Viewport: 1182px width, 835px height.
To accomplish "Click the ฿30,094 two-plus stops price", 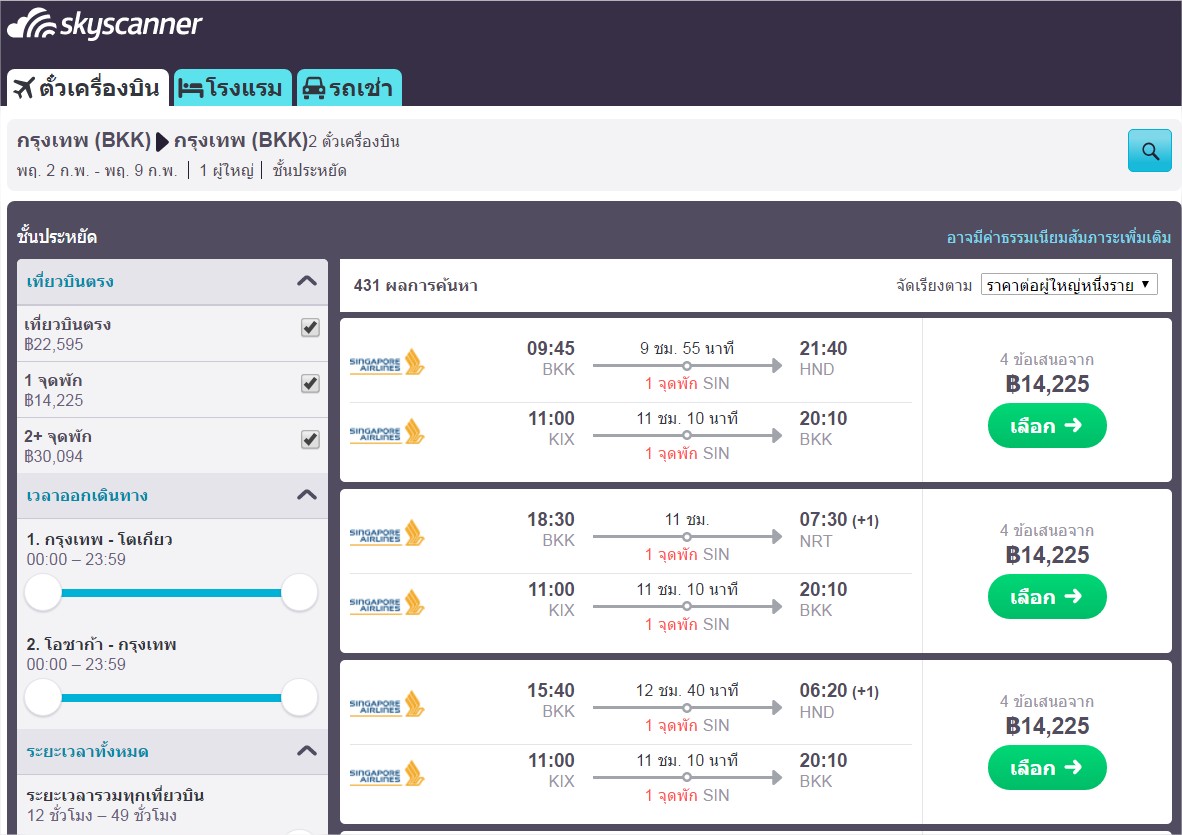I will pyautogui.click(x=54, y=456).
